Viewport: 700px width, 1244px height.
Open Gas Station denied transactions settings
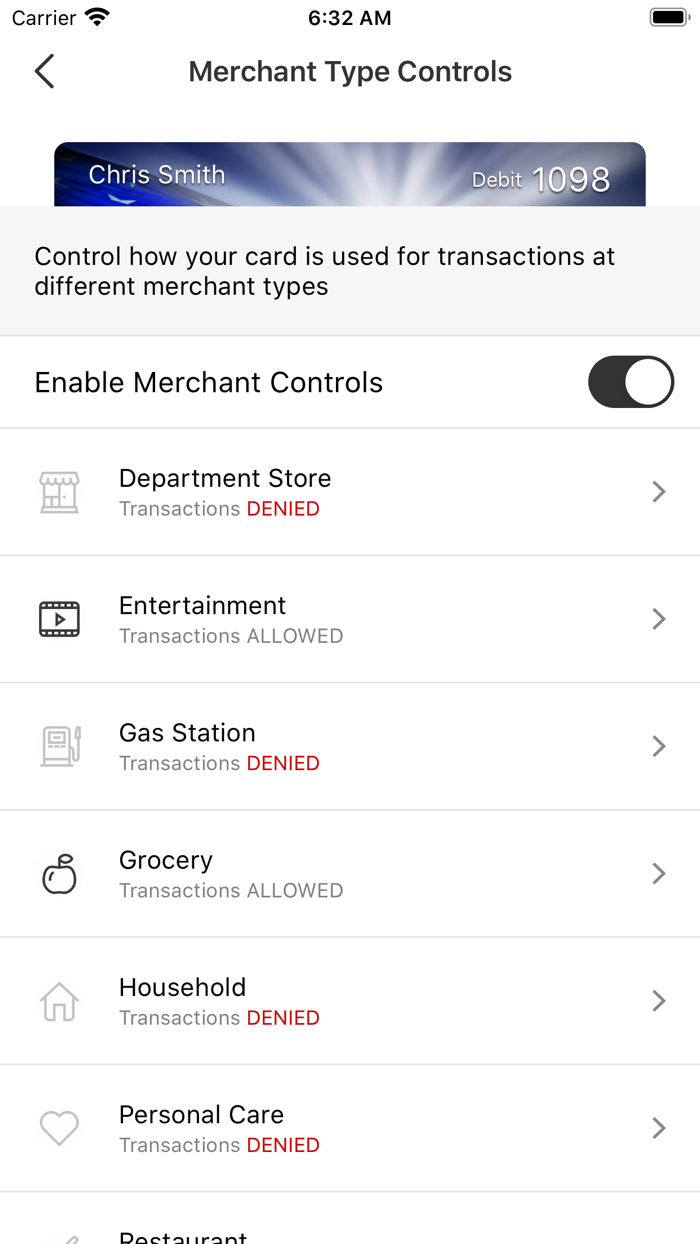click(x=658, y=746)
